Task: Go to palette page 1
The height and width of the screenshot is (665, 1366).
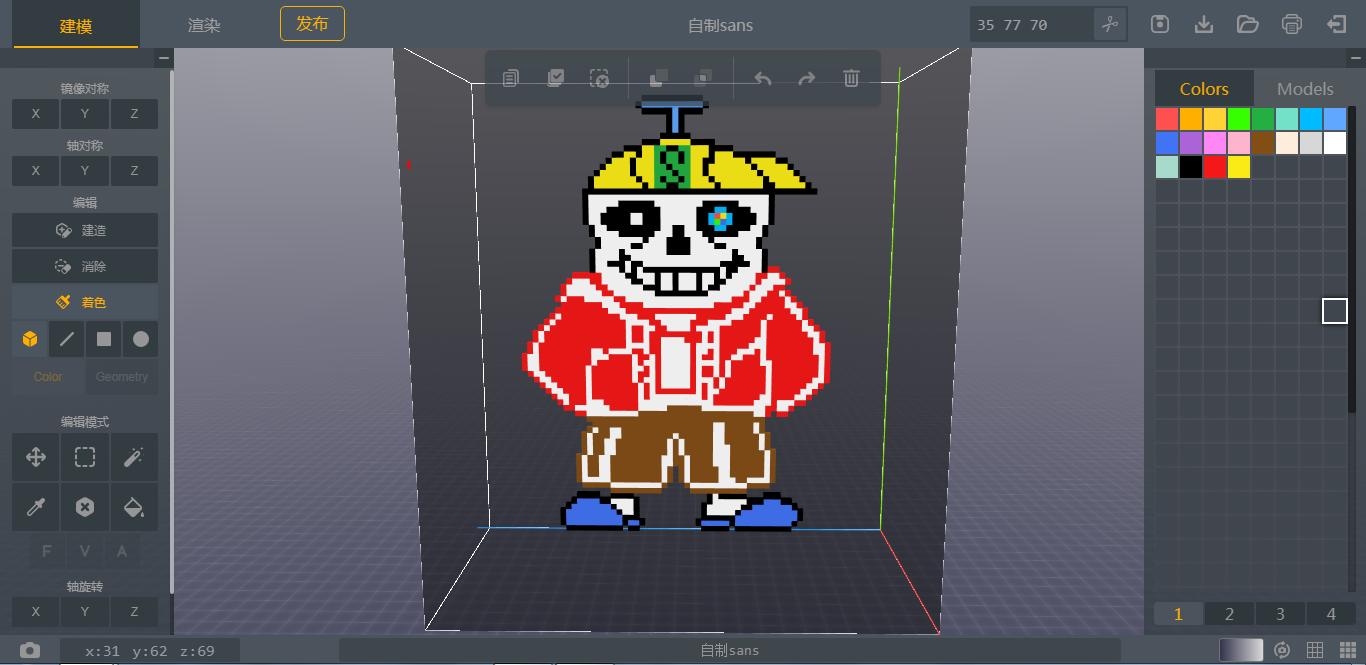Action: 1179,614
